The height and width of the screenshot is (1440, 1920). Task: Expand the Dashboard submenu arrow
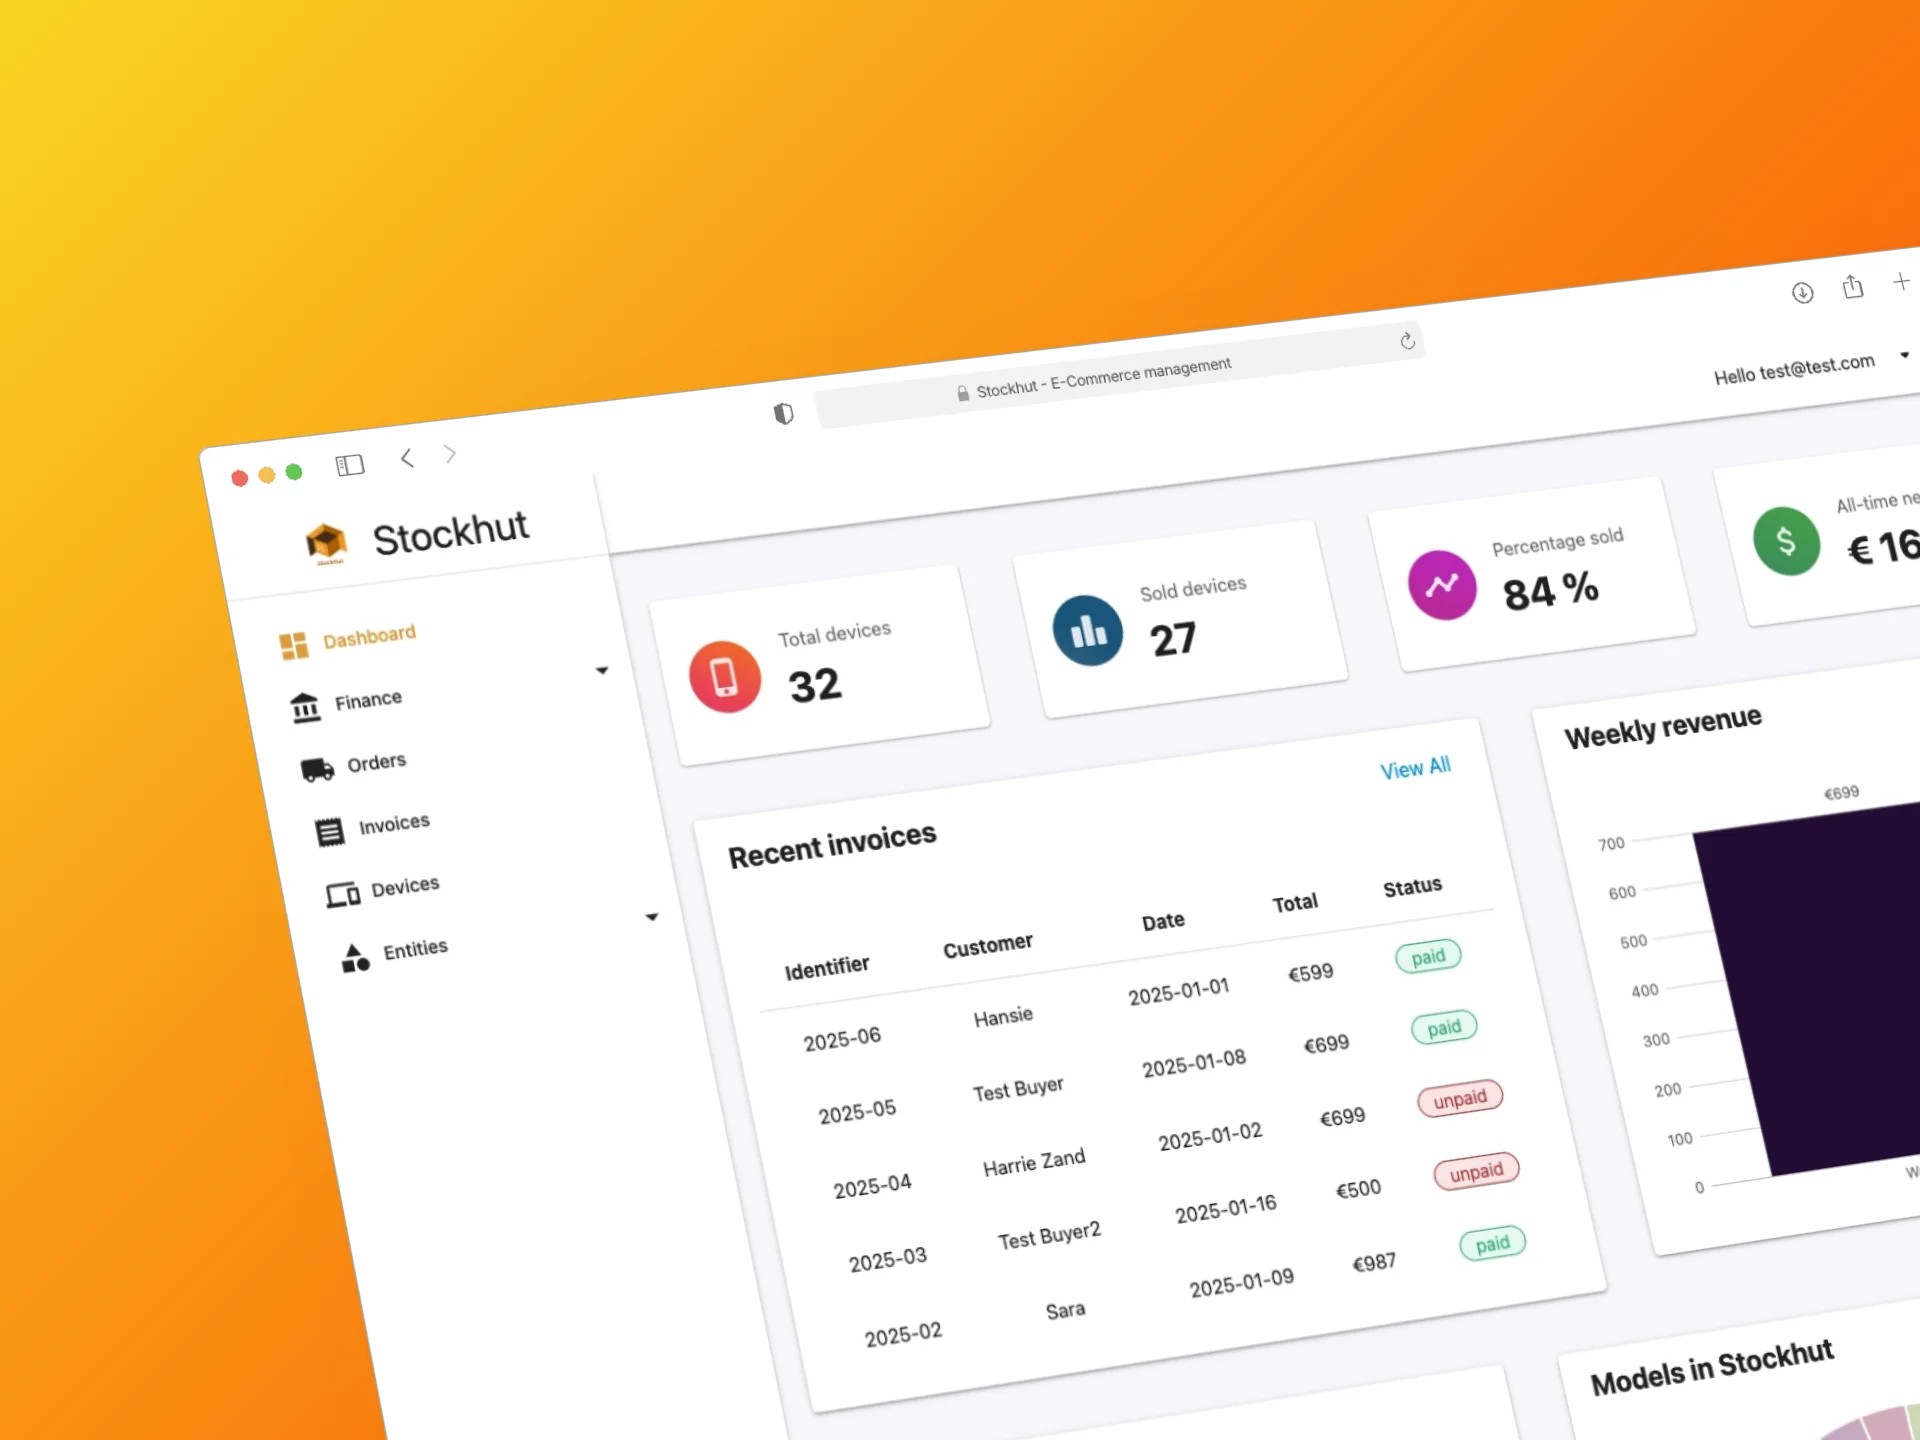[602, 669]
